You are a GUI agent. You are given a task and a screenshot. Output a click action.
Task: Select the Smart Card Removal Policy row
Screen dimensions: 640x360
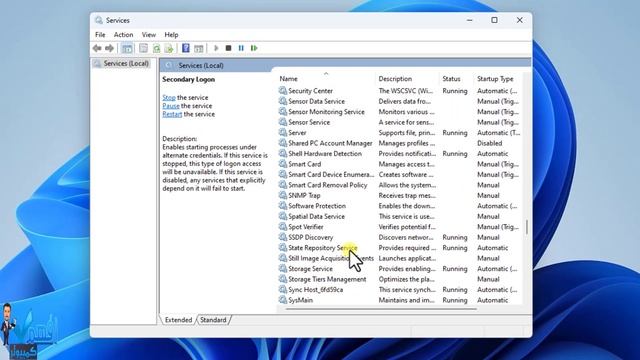(400, 185)
